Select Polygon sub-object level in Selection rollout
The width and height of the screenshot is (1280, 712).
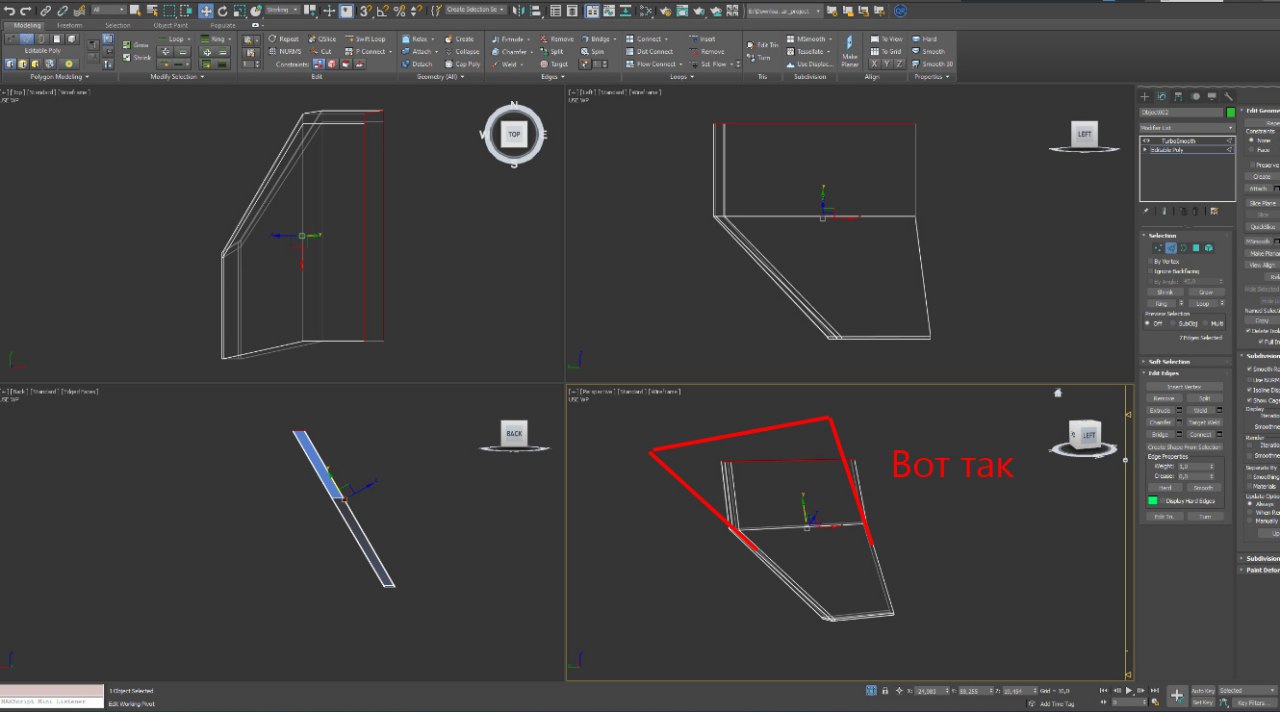point(1195,247)
